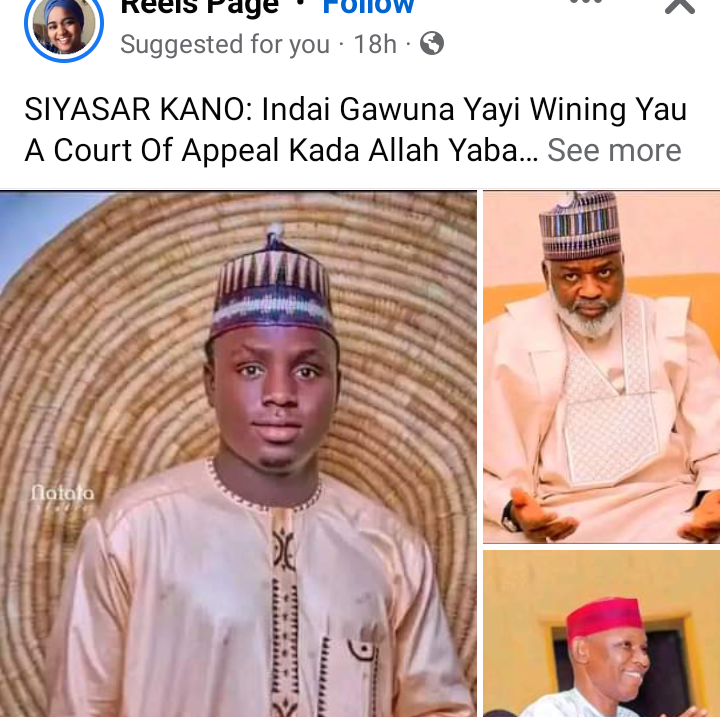Screen dimensions: 720x717
Task: Open the three-dot post options menu
Action: coord(585,2)
